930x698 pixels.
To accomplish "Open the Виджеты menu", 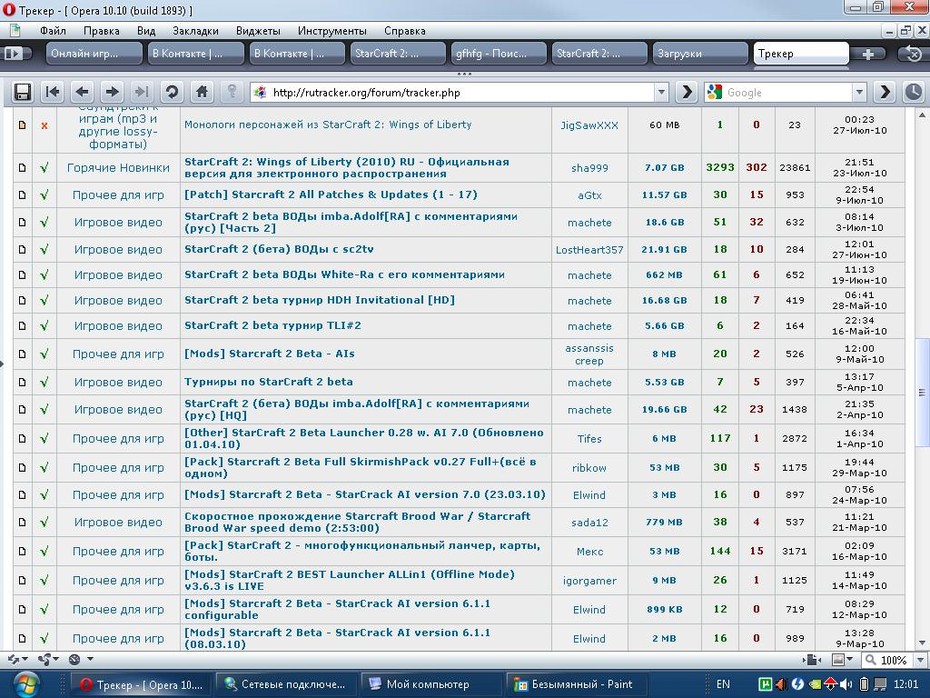I will coord(258,31).
